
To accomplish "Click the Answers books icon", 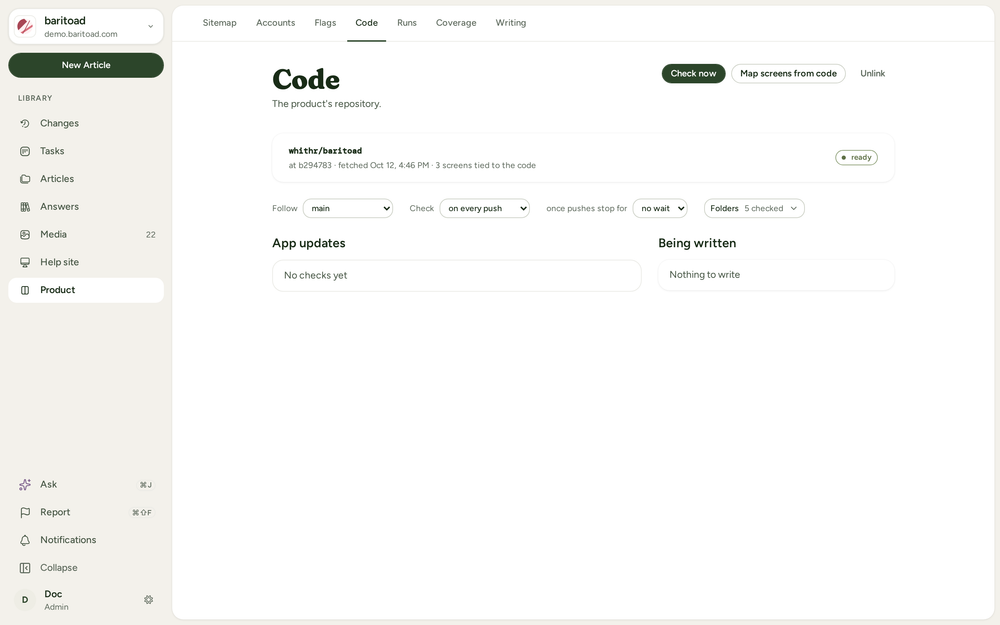I will (x=25, y=207).
